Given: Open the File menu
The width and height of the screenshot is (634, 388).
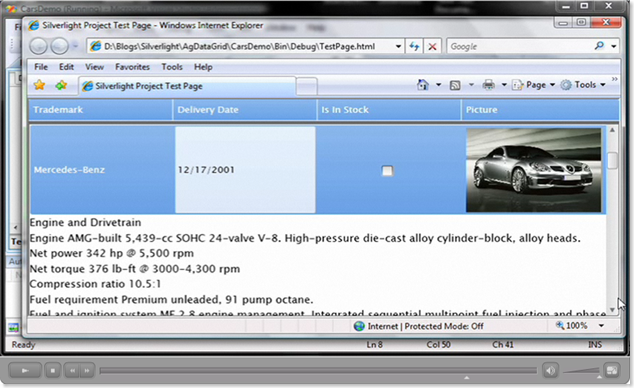Looking at the screenshot, I should 41,67.
